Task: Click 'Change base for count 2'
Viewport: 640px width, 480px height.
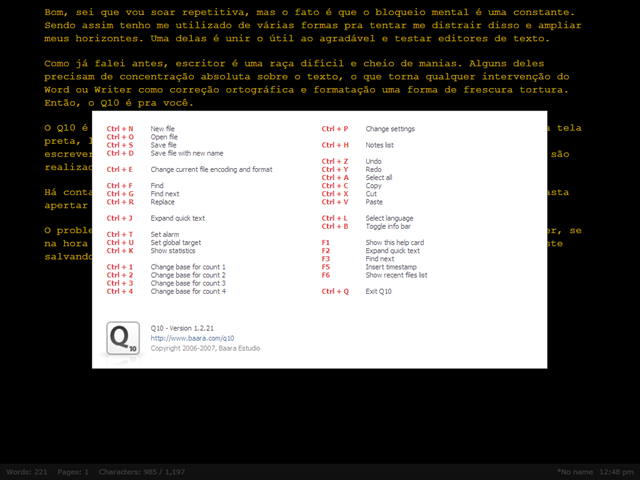Action: tap(188, 275)
